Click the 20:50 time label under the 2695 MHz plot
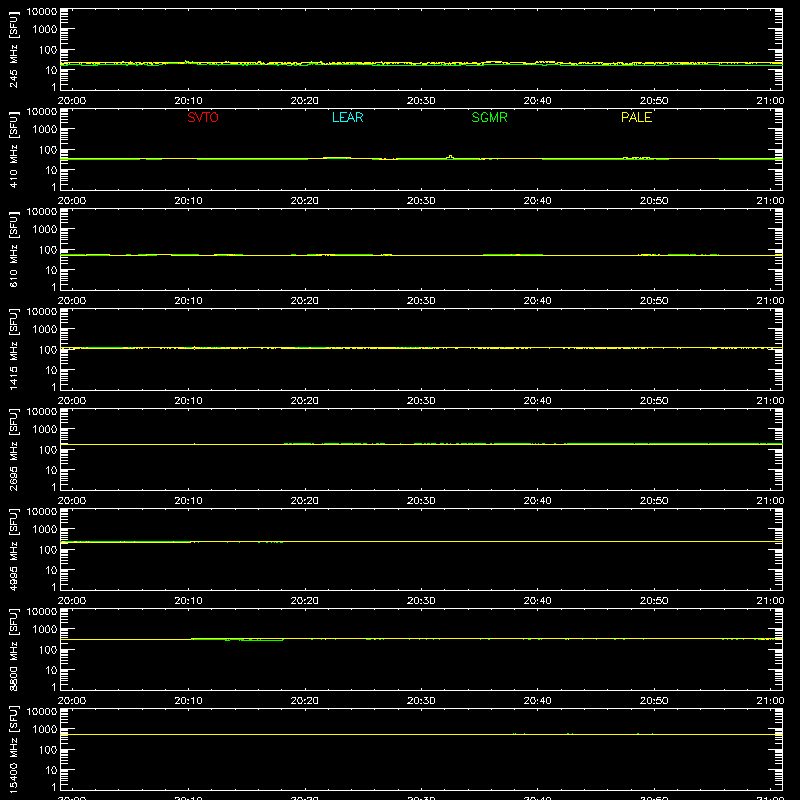Screen dimensions: 800x800 tap(654, 501)
